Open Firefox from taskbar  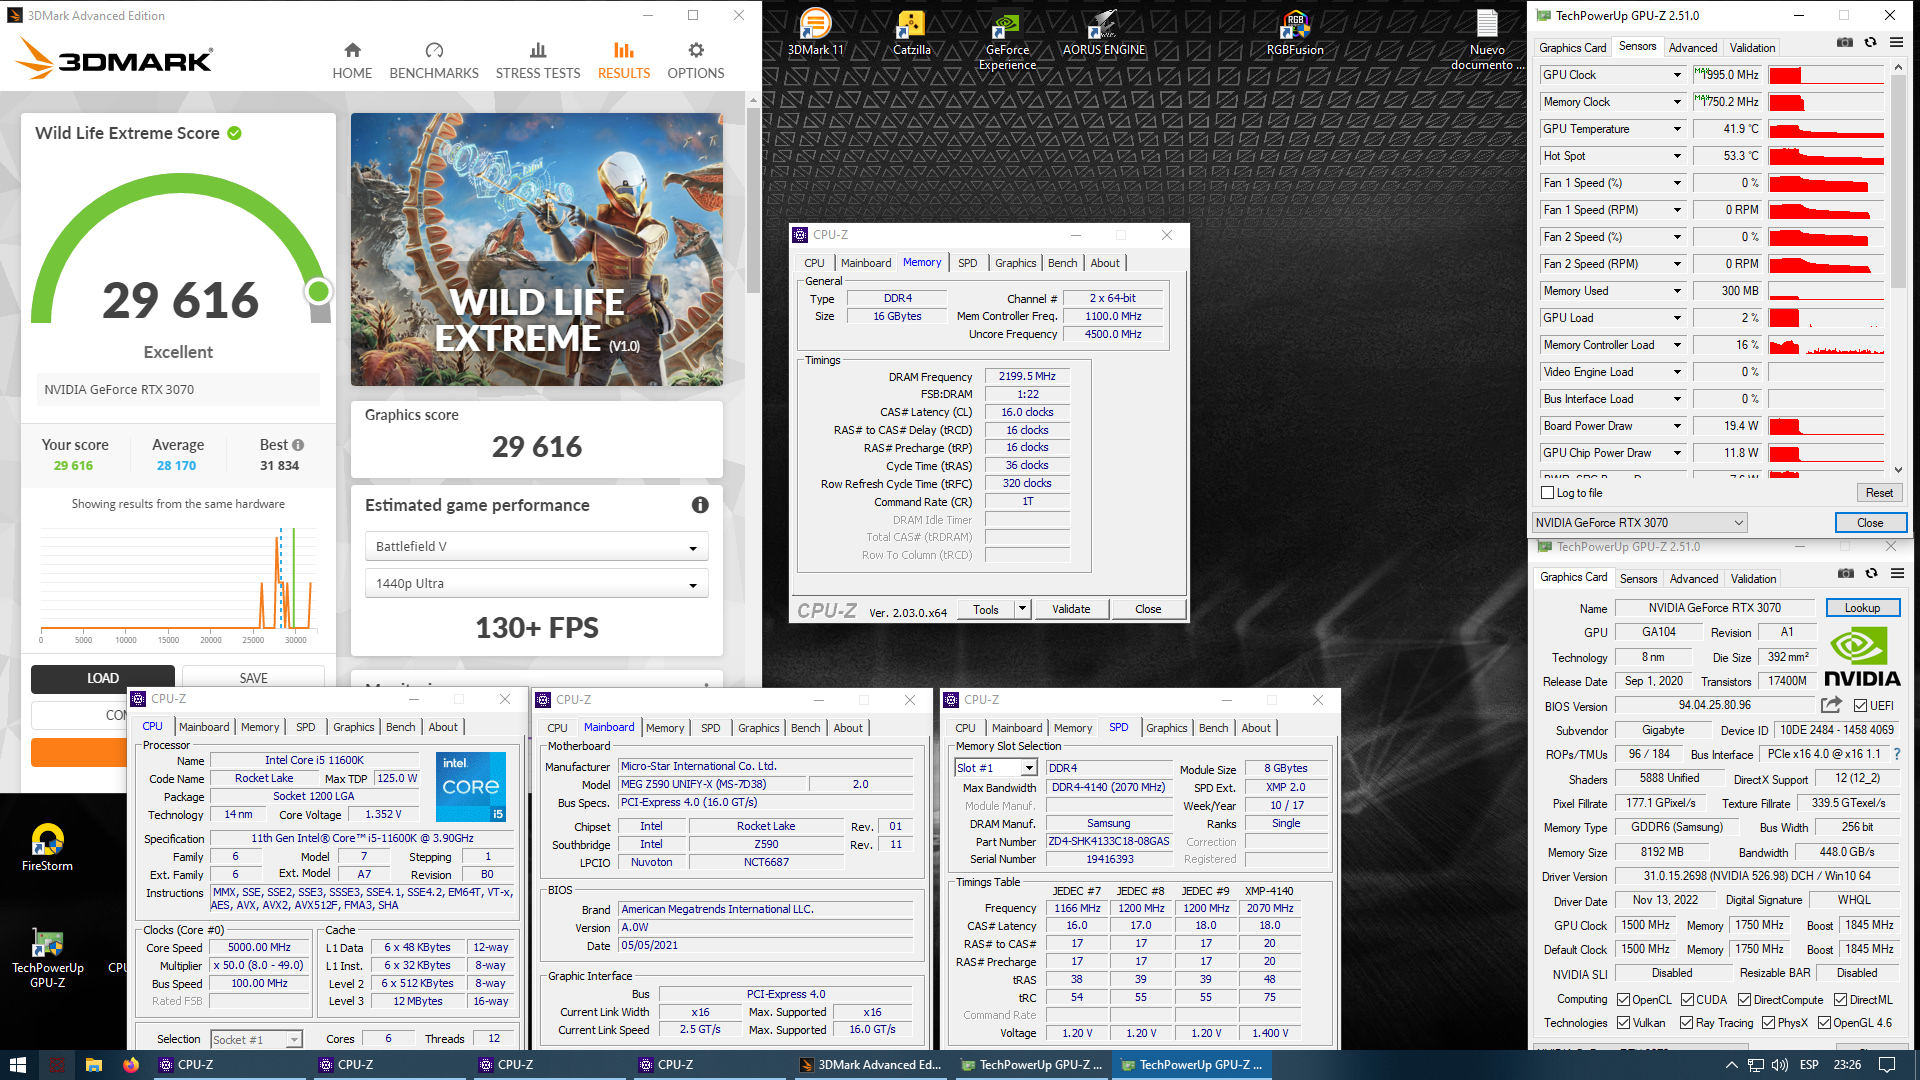pos(131,1065)
